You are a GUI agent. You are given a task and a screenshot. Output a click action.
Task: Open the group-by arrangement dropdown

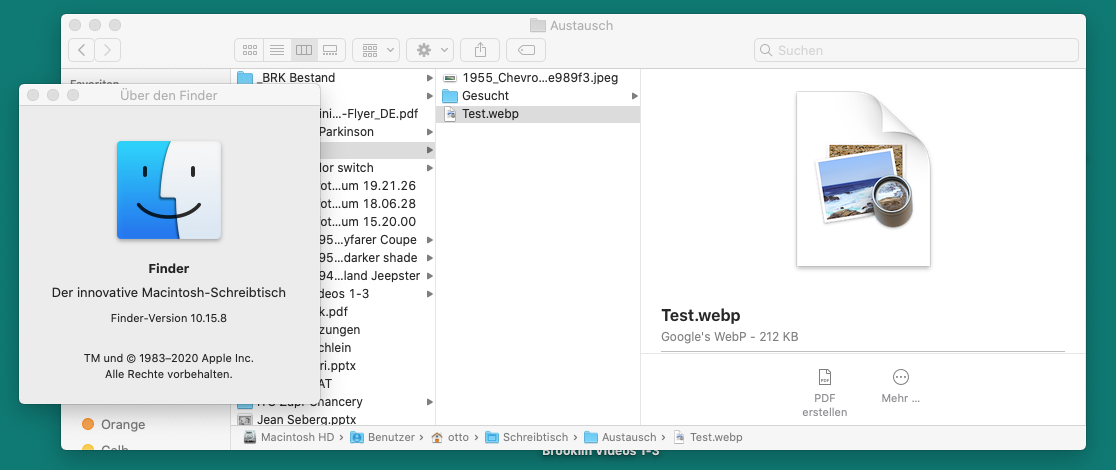coord(376,49)
